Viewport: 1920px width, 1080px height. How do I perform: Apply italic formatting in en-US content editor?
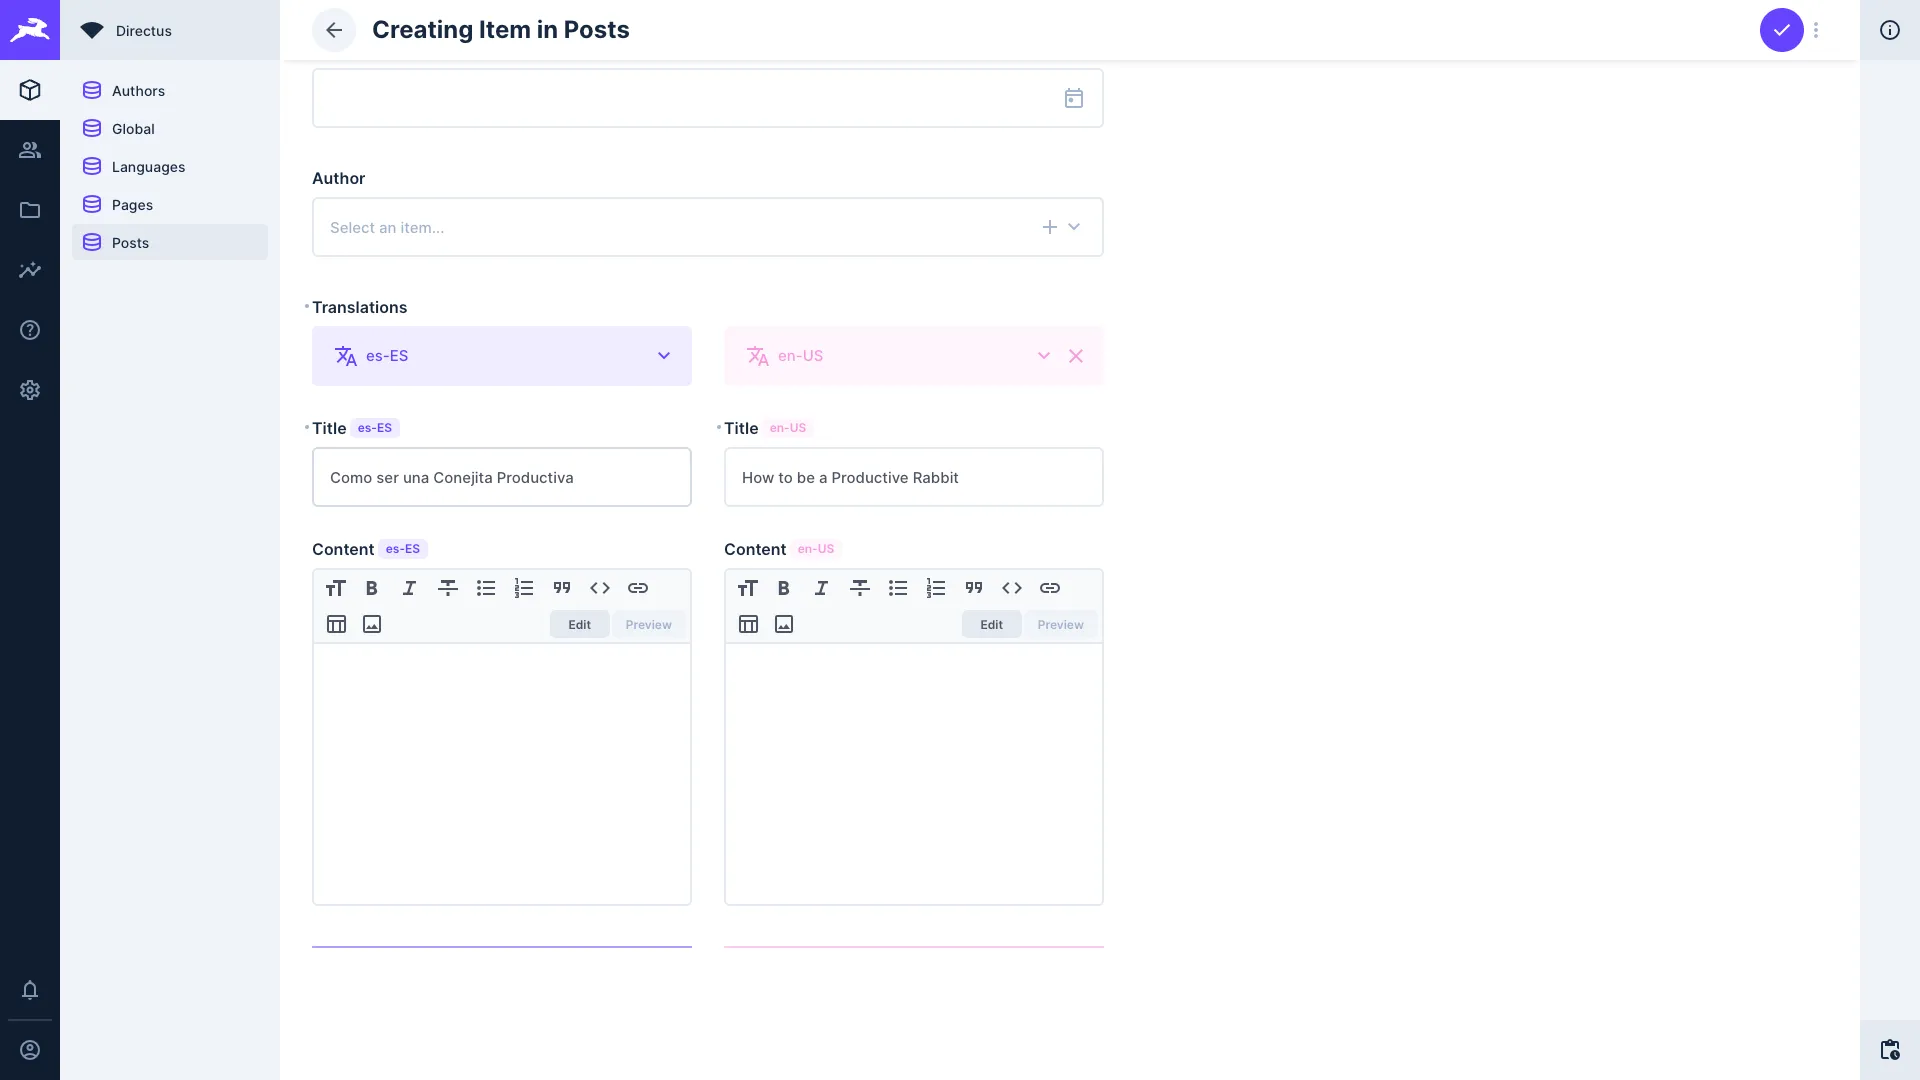point(821,588)
